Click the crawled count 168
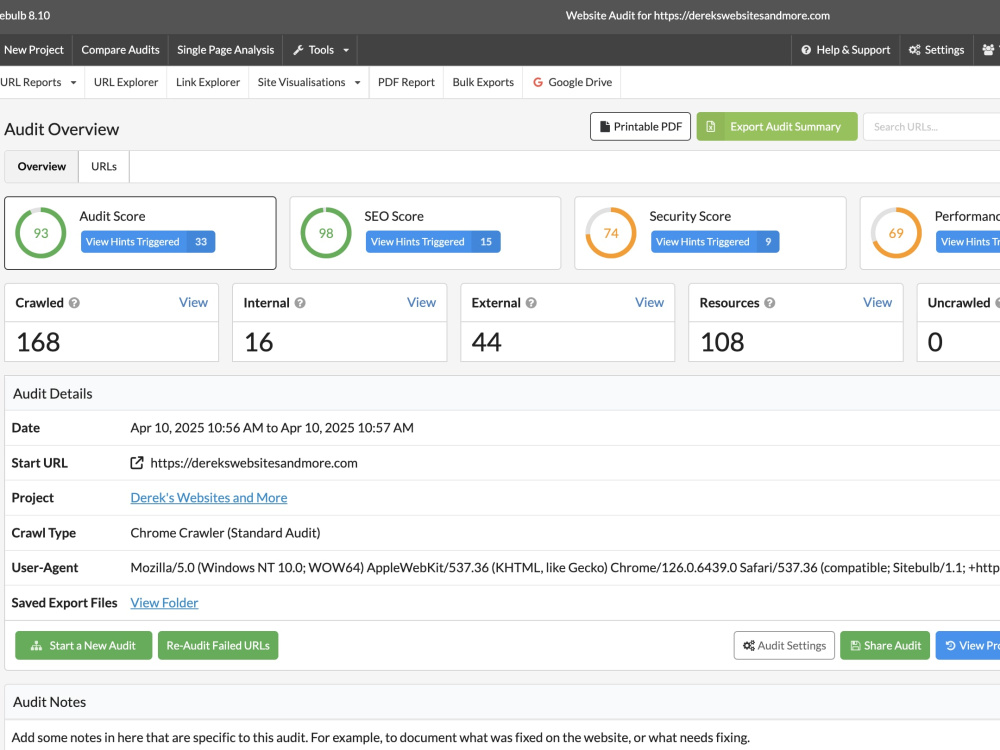This screenshot has height=750, width=1000. [x=38, y=342]
